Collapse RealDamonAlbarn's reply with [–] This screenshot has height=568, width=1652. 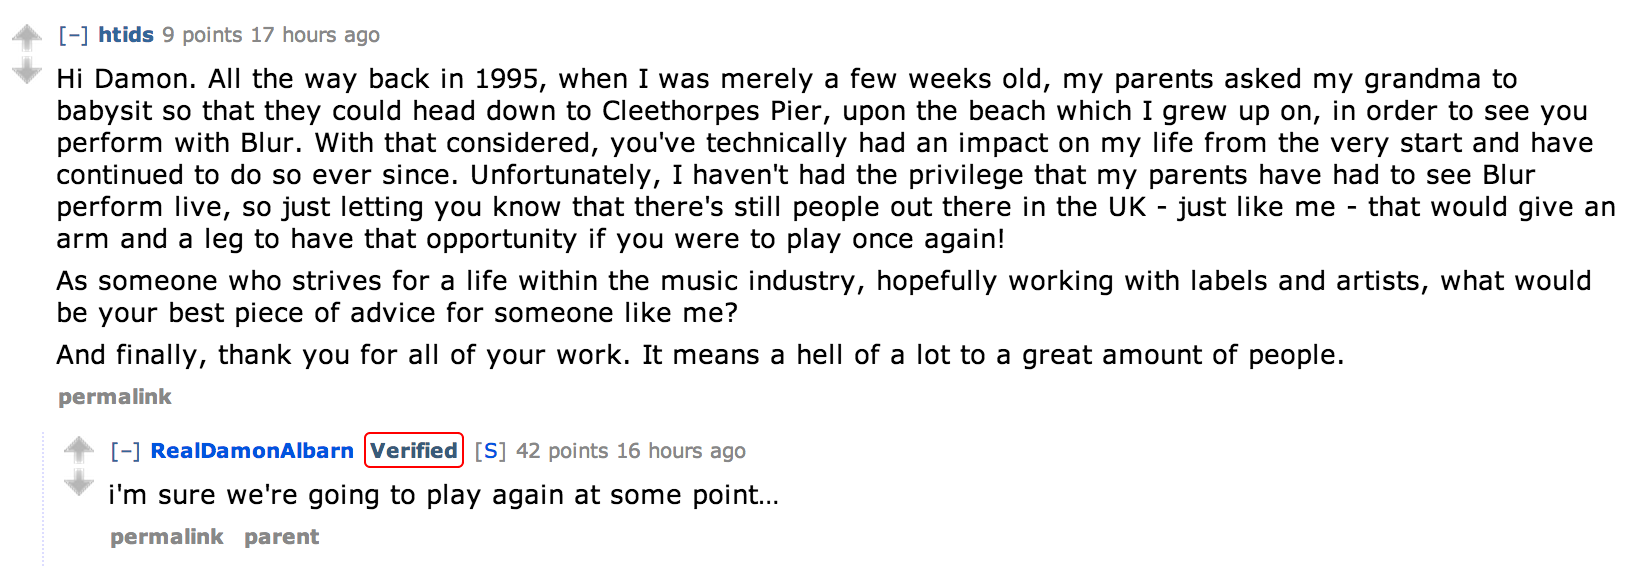click(x=125, y=451)
